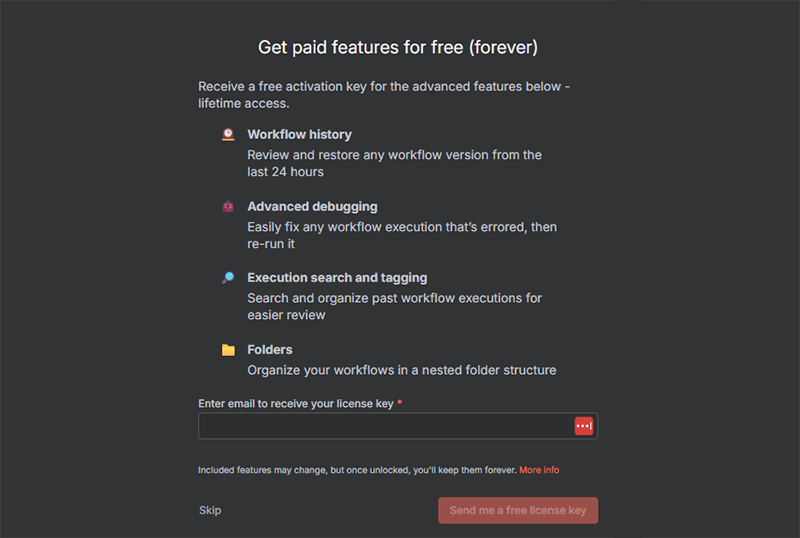Click the Folders feature heading

pyautogui.click(x=270, y=350)
